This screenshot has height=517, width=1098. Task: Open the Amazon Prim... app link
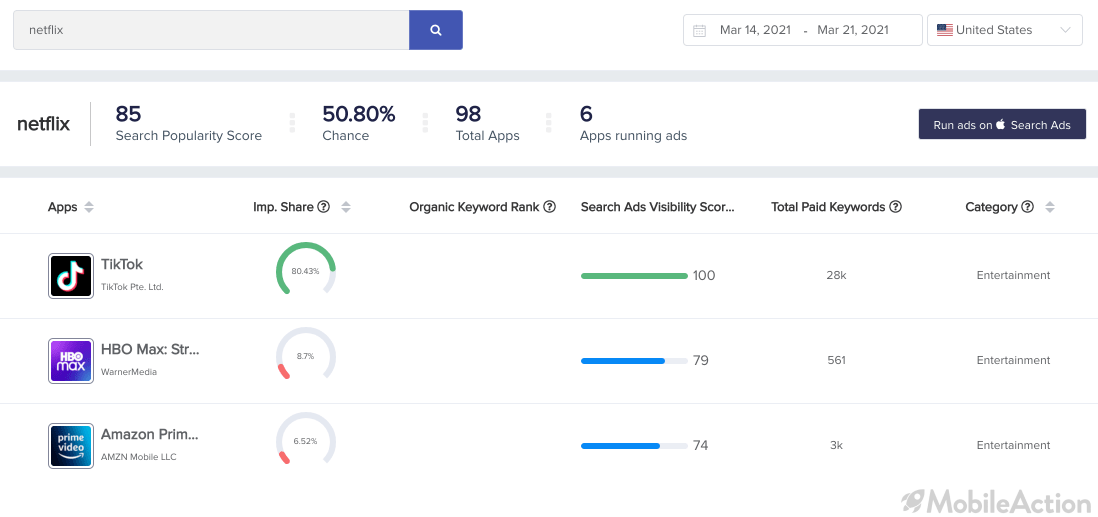pos(150,434)
